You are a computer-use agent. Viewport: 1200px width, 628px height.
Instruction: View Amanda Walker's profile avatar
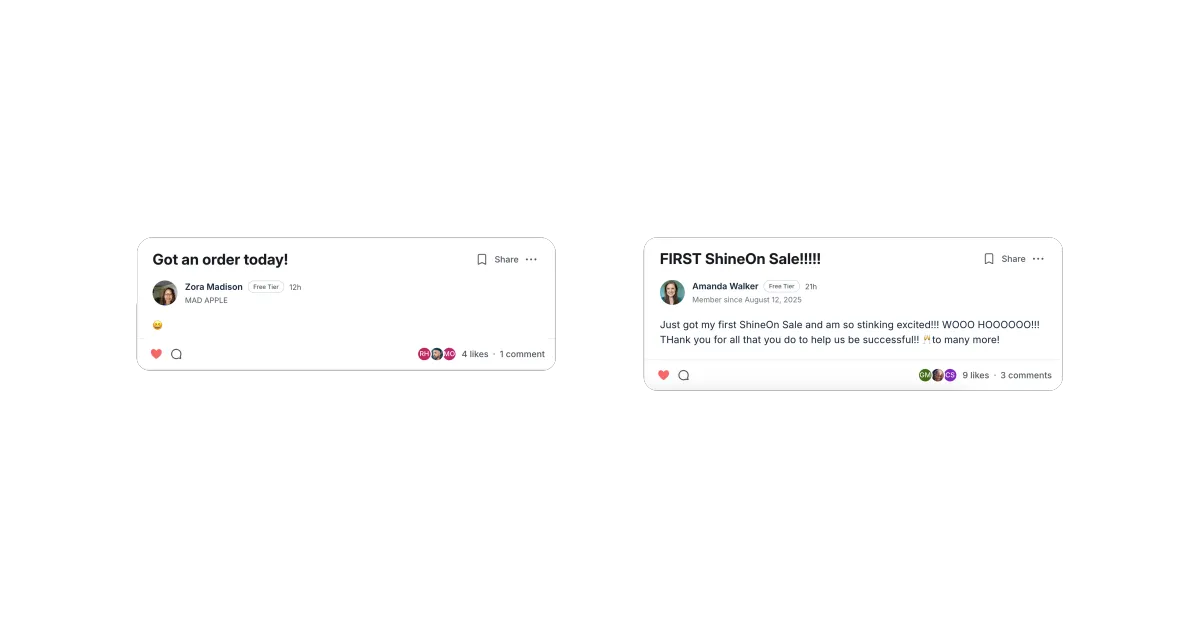[x=672, y=292]
